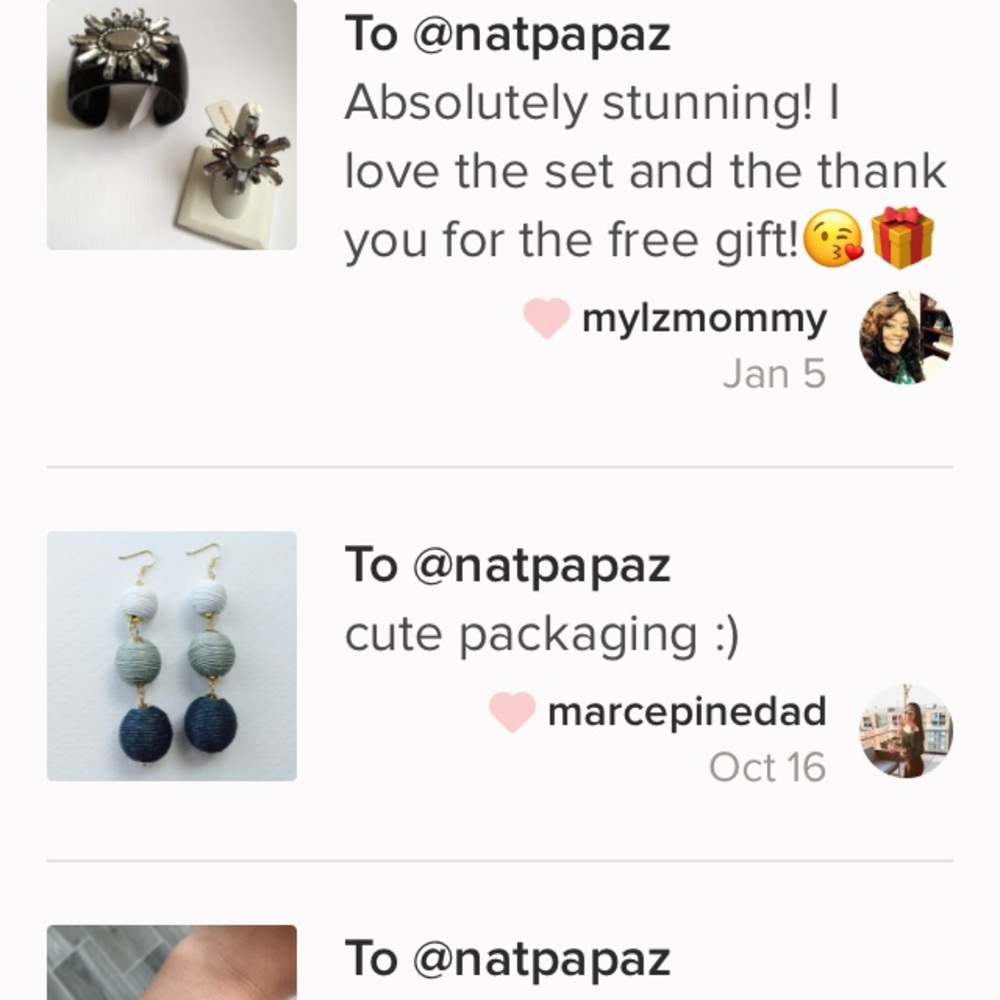Image resolution: width=1000 pixels, height=1000 pixels.
Task: Open the partially visible bottom listing photo
Action: coord(172,962)
